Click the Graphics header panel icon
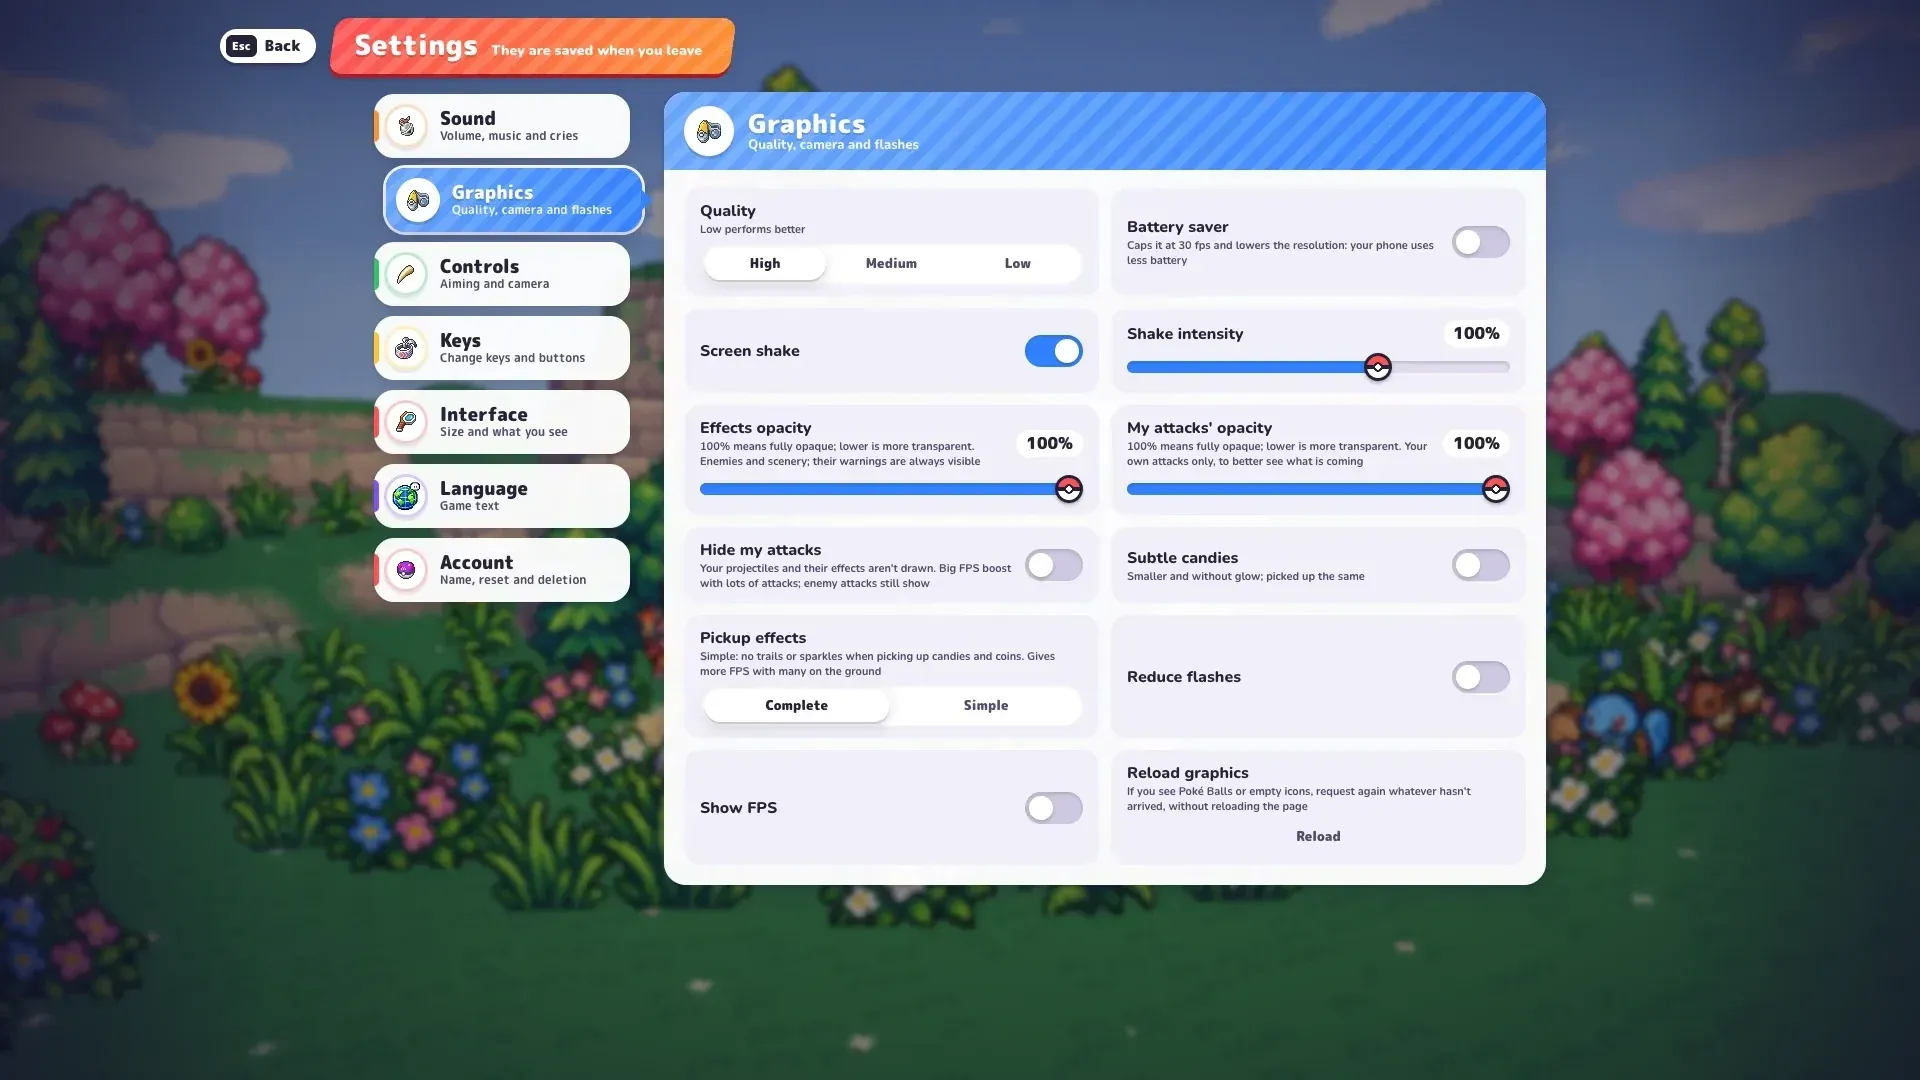 click(709, 131)
